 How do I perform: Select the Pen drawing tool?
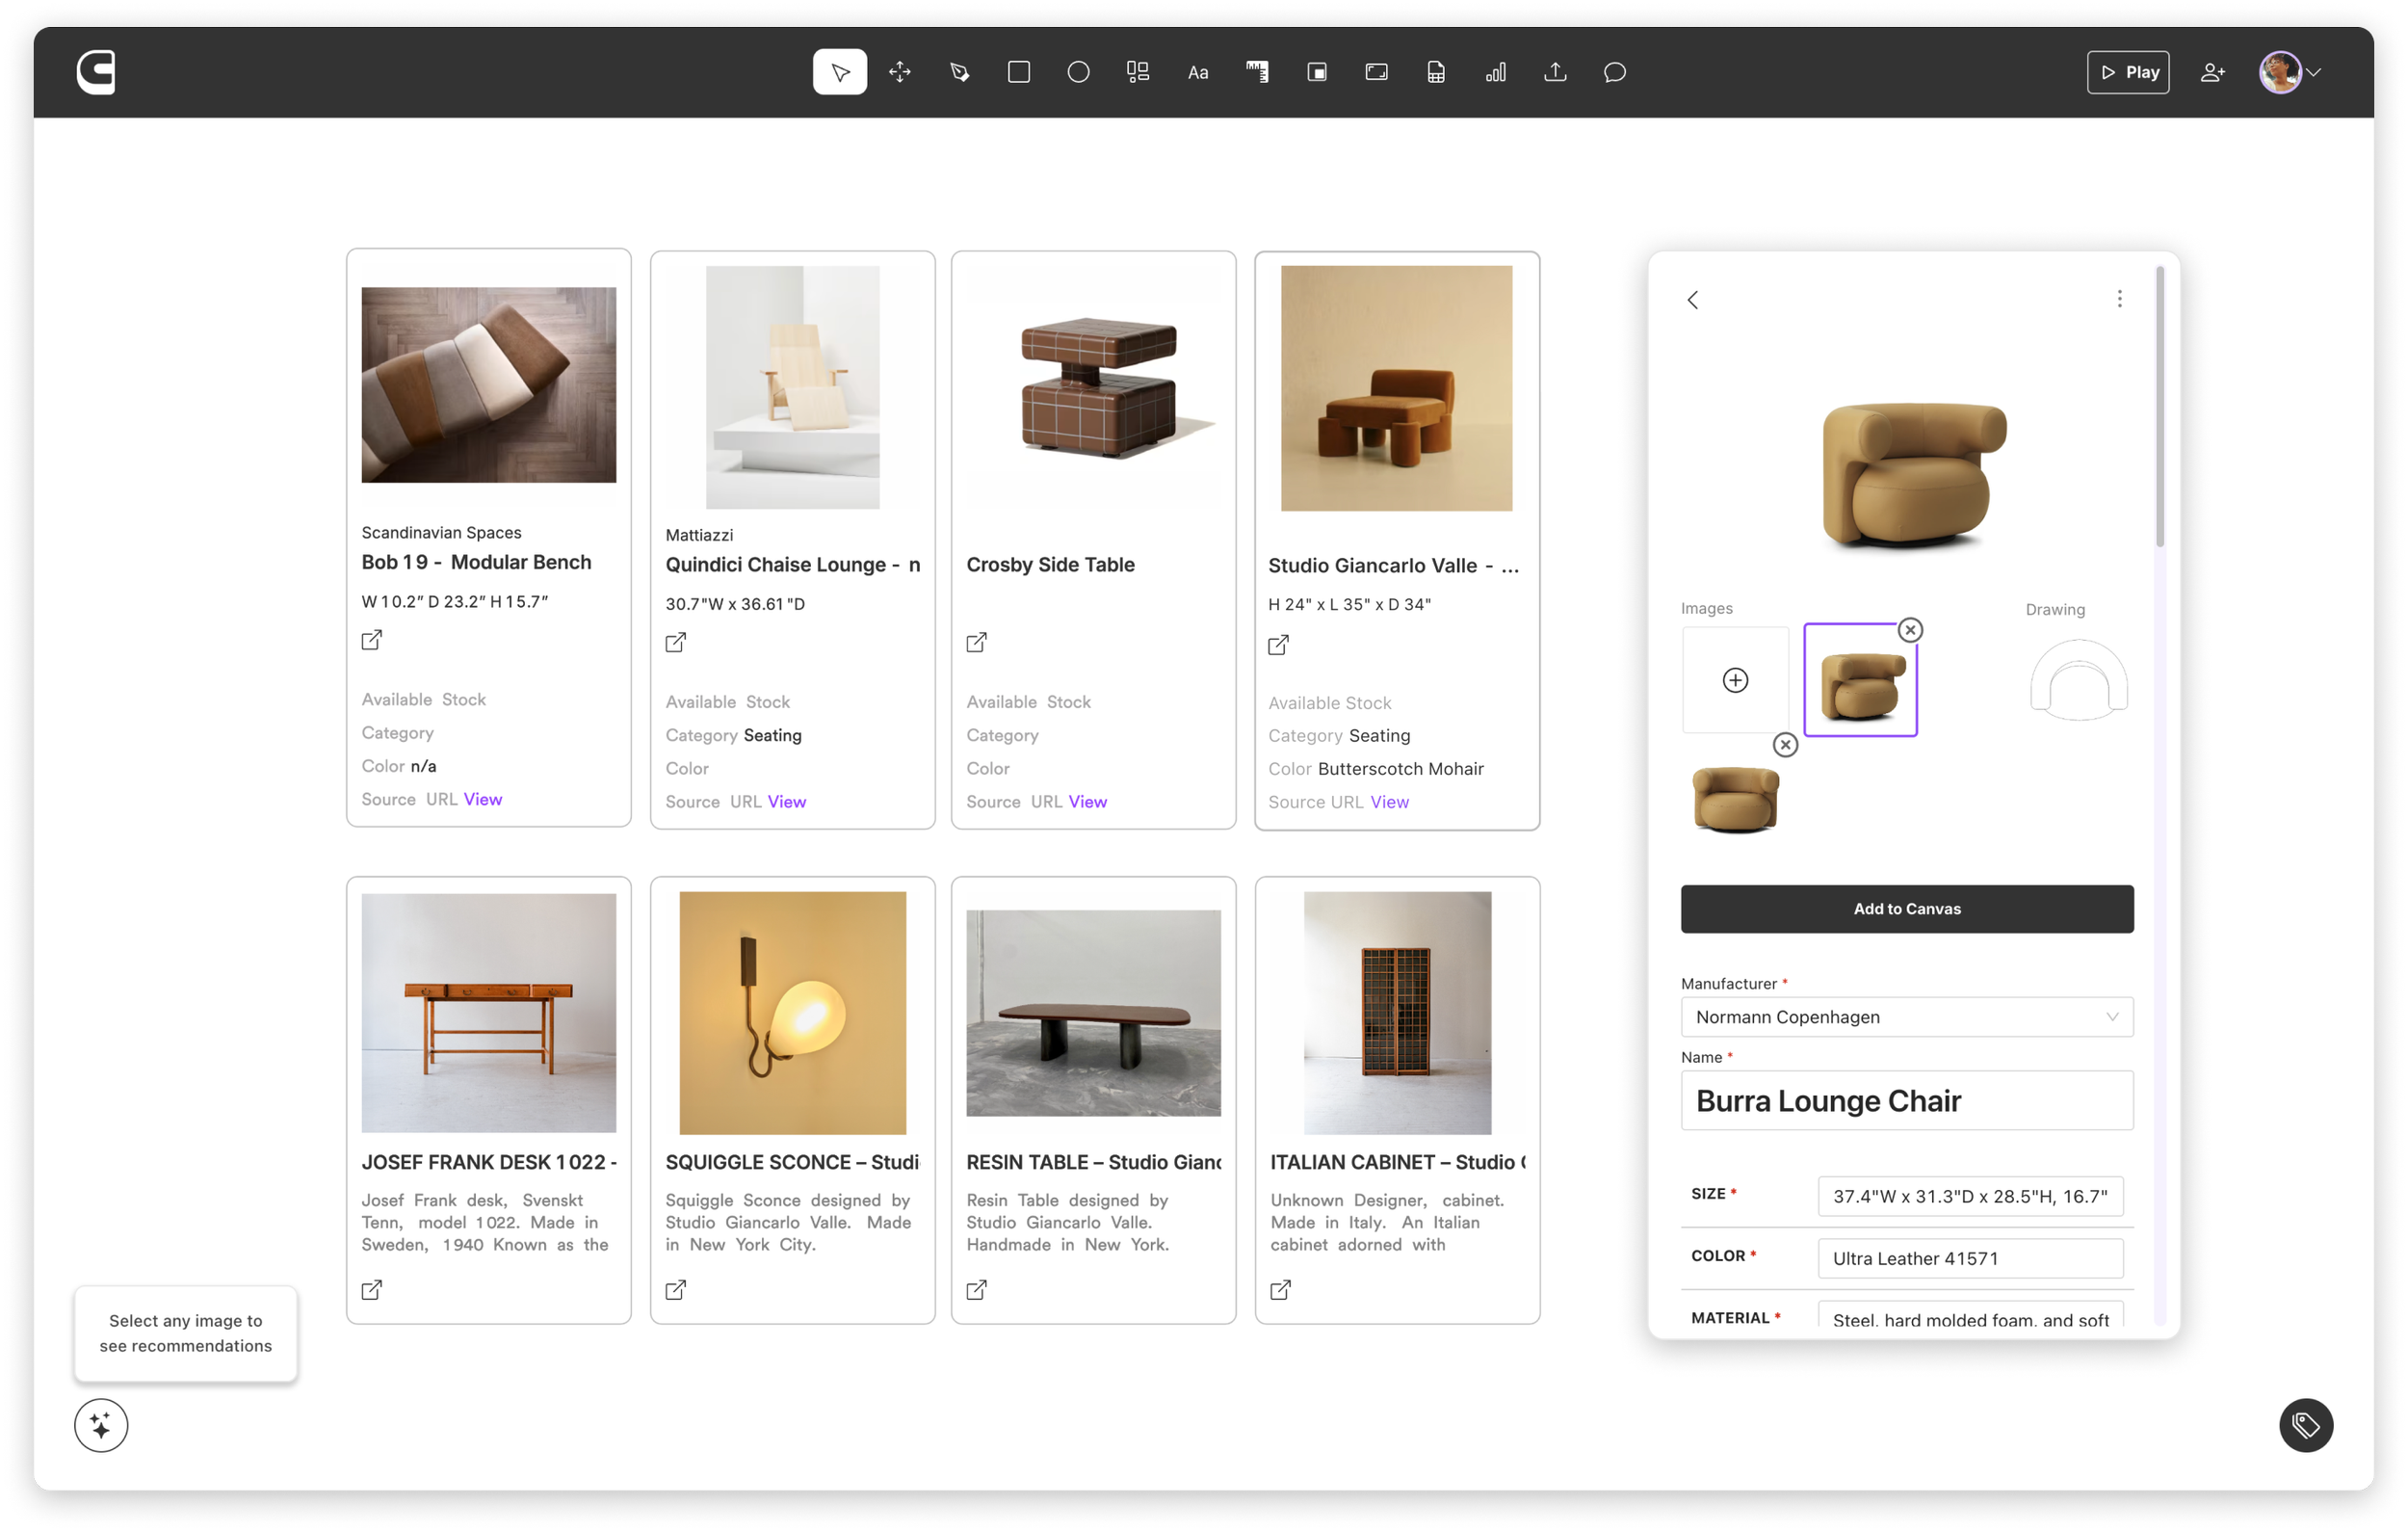point(959,72)
